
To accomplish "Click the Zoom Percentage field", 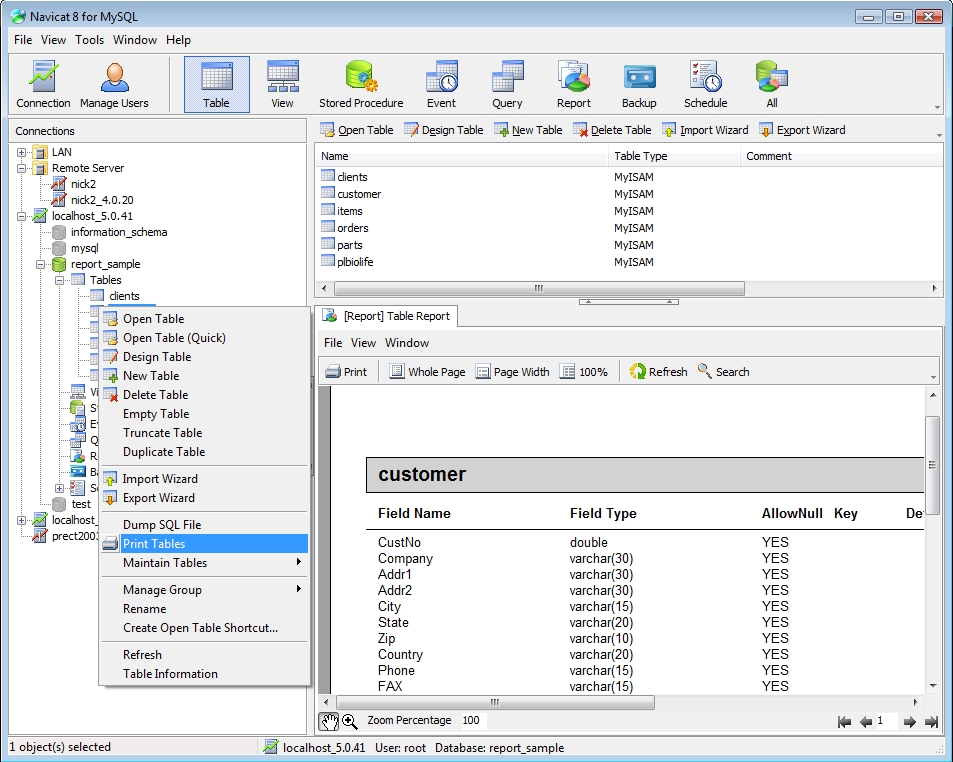I will point(472,721).
